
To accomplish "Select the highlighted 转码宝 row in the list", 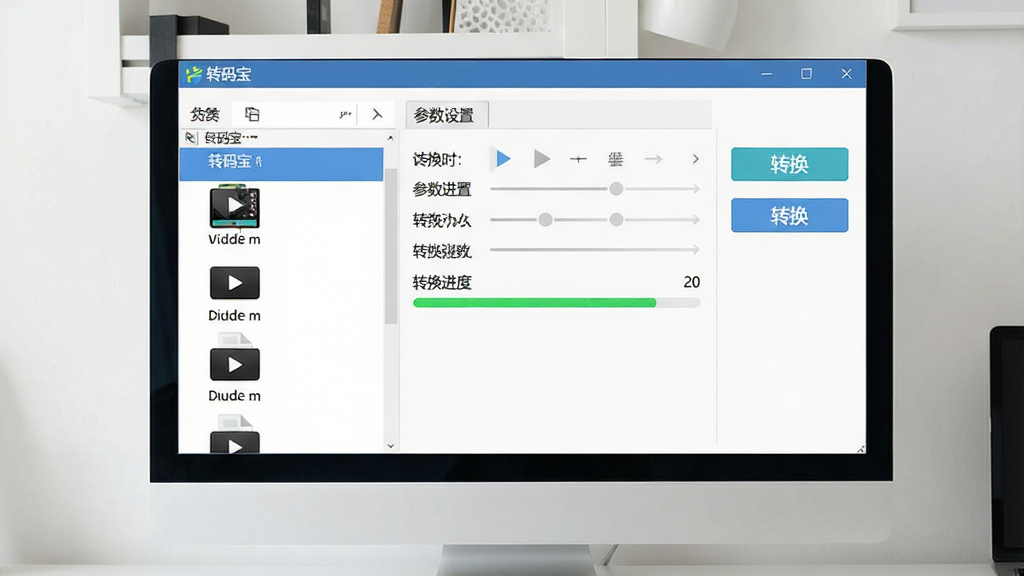I will point(281,163).
